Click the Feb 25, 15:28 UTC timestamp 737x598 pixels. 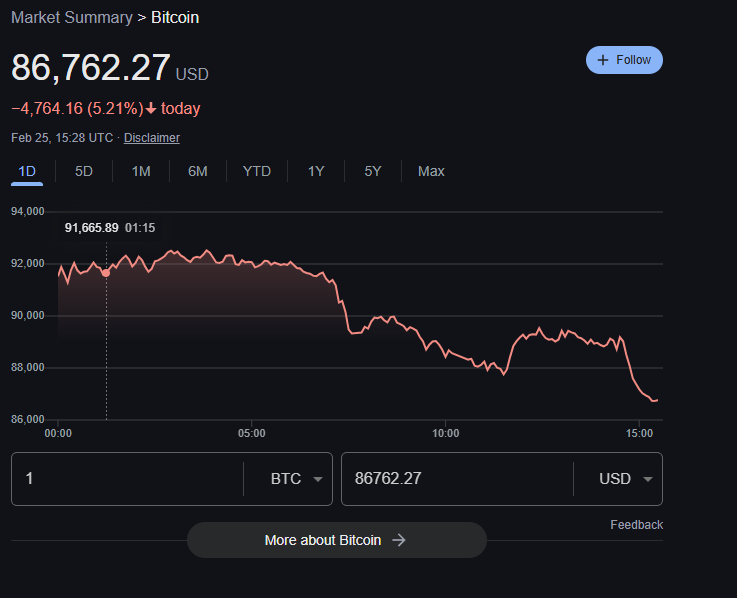(62, 138)
